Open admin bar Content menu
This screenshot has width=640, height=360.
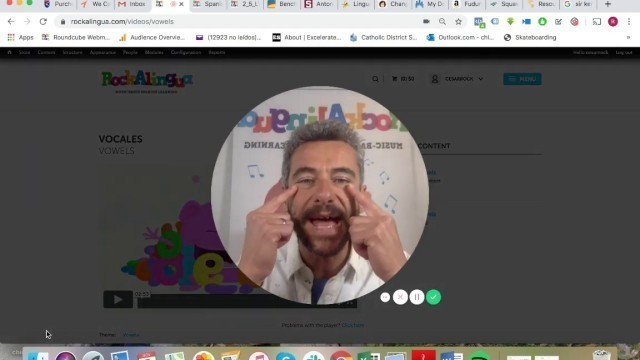pos(46,53)
